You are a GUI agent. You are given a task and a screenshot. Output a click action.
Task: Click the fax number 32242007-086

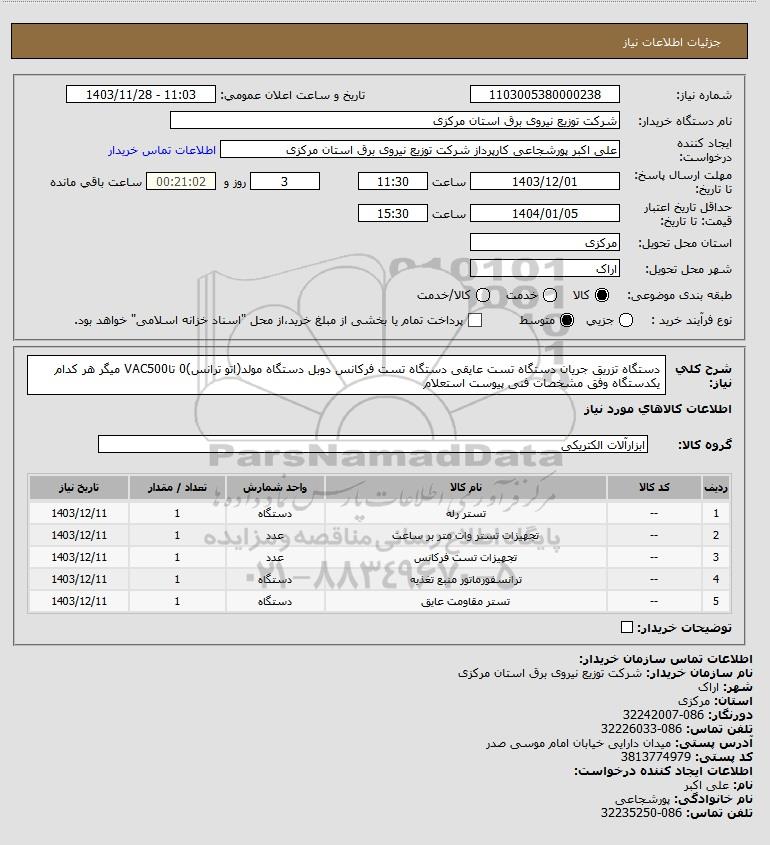663,715
